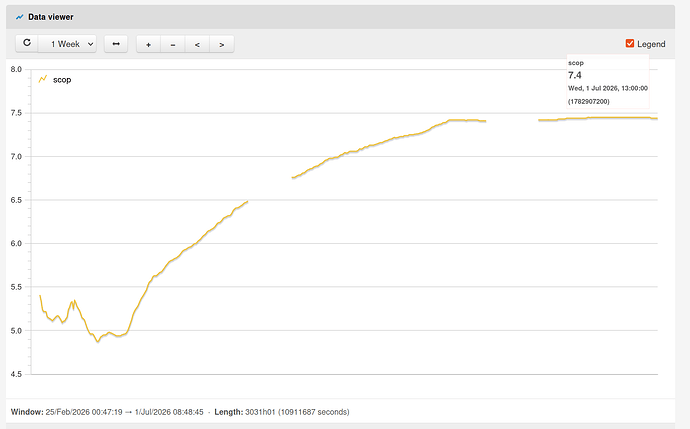Pan right with the greater-than button
This screenshot has width=690, height=429.
click(x=222, y=44)
